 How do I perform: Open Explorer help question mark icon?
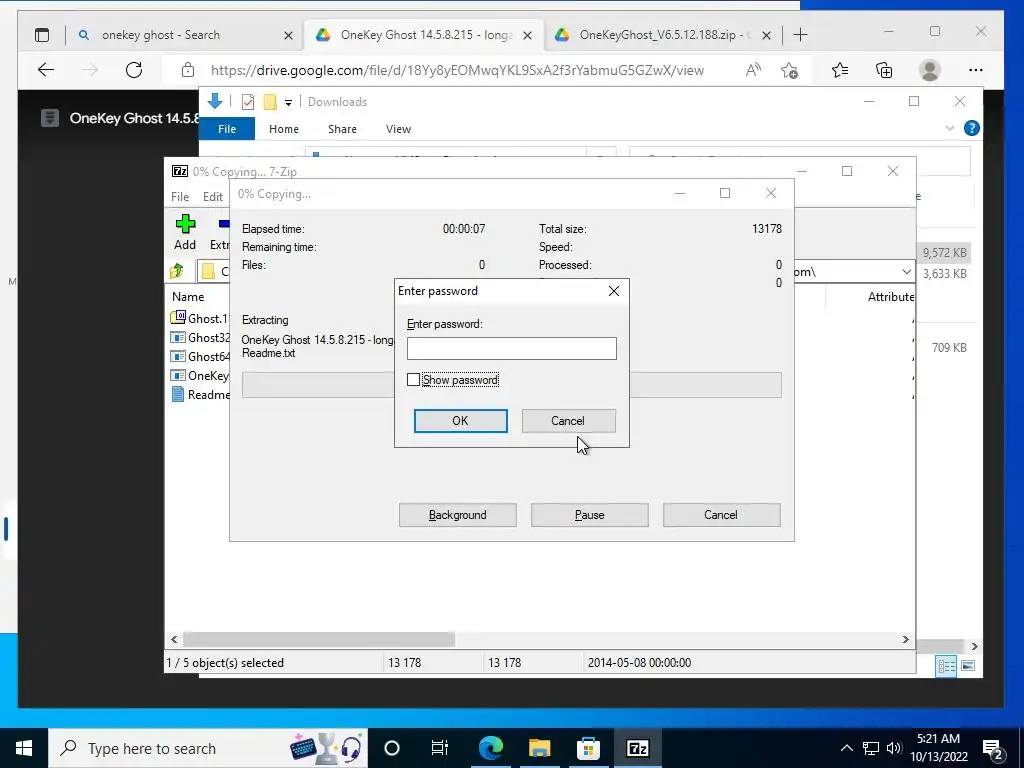pyautogui.click(x=972, y=128)
